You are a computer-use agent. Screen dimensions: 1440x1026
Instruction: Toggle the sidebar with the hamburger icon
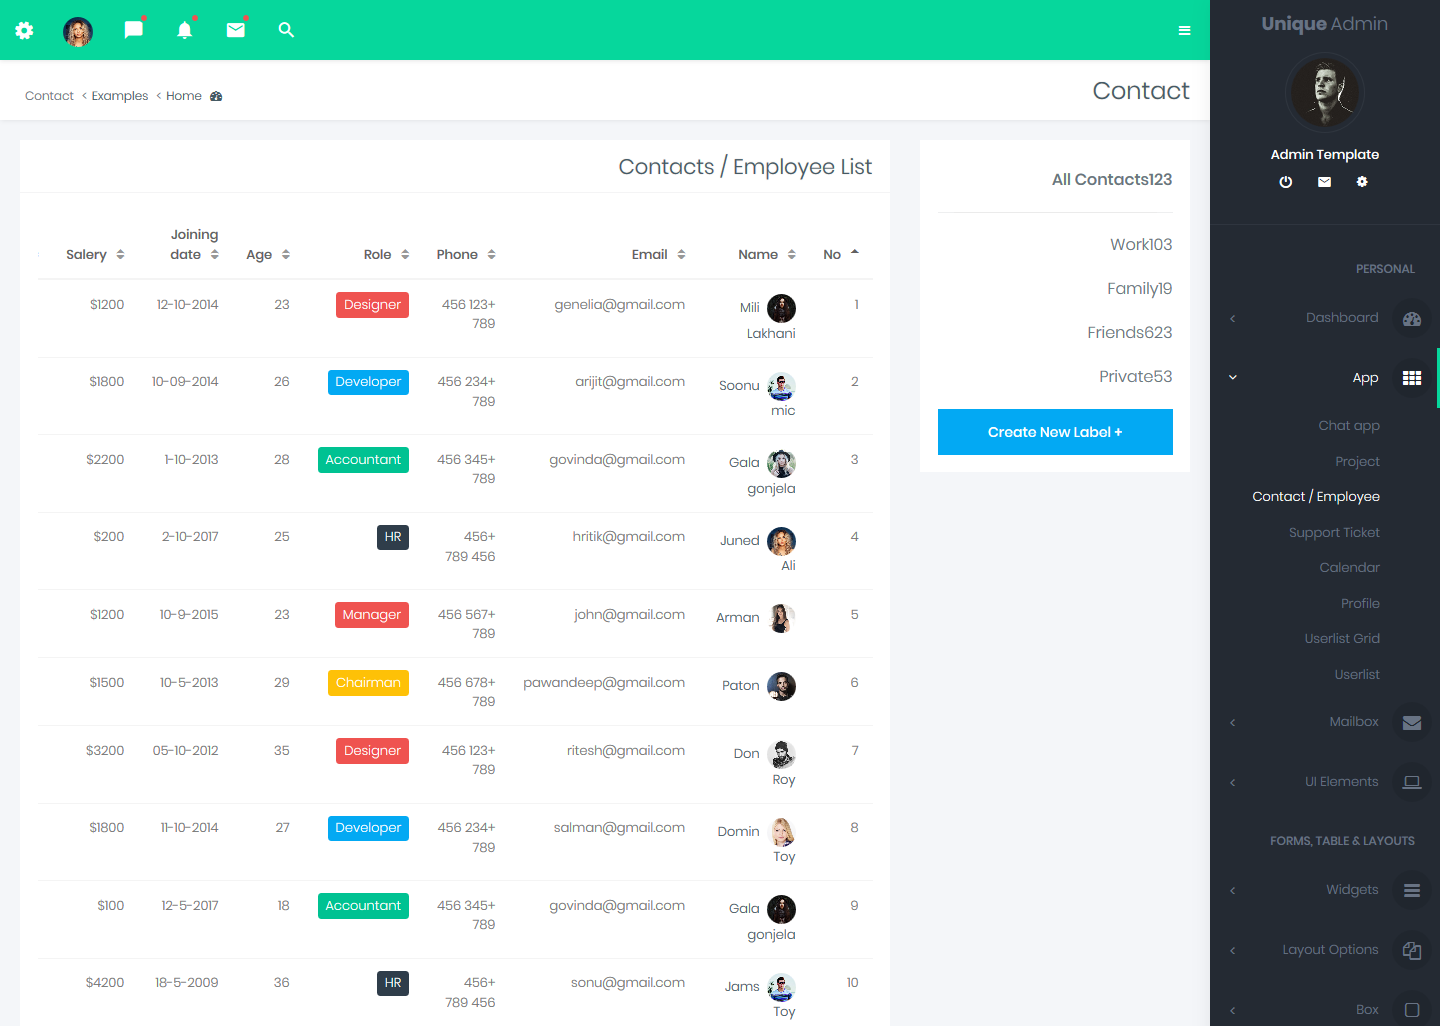(1184, 30)
